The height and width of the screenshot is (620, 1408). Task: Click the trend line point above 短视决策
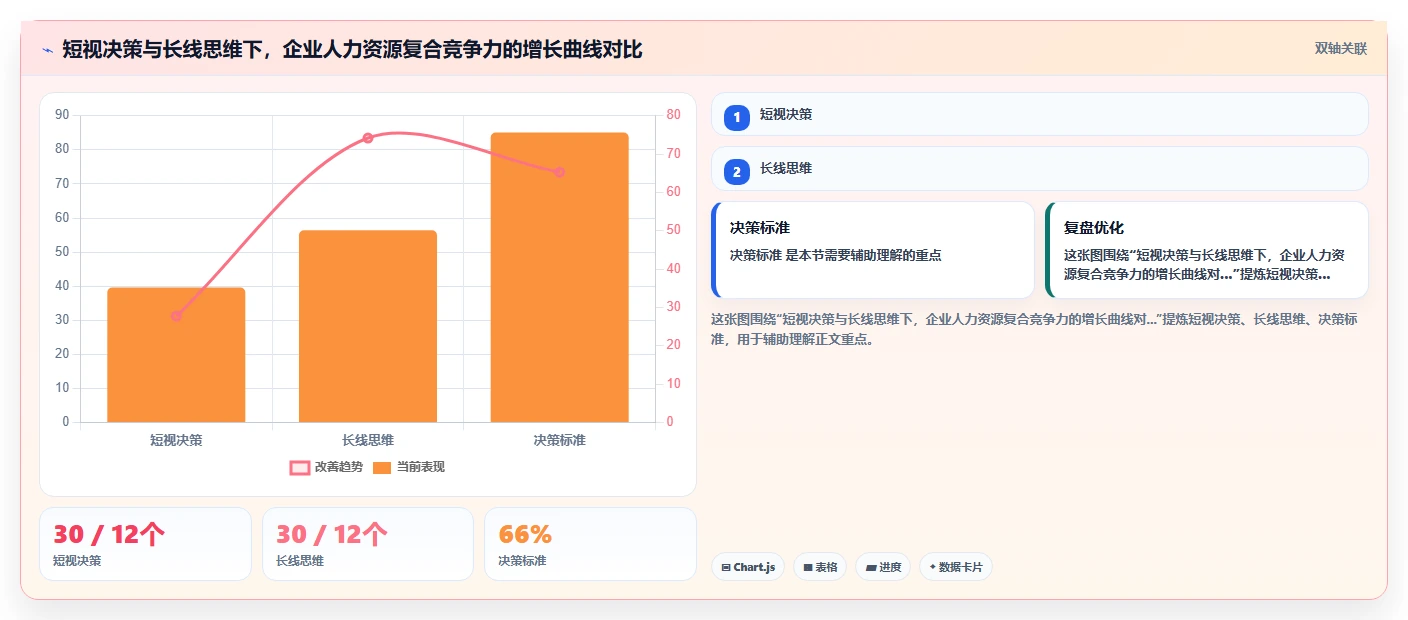coord(176,316)
